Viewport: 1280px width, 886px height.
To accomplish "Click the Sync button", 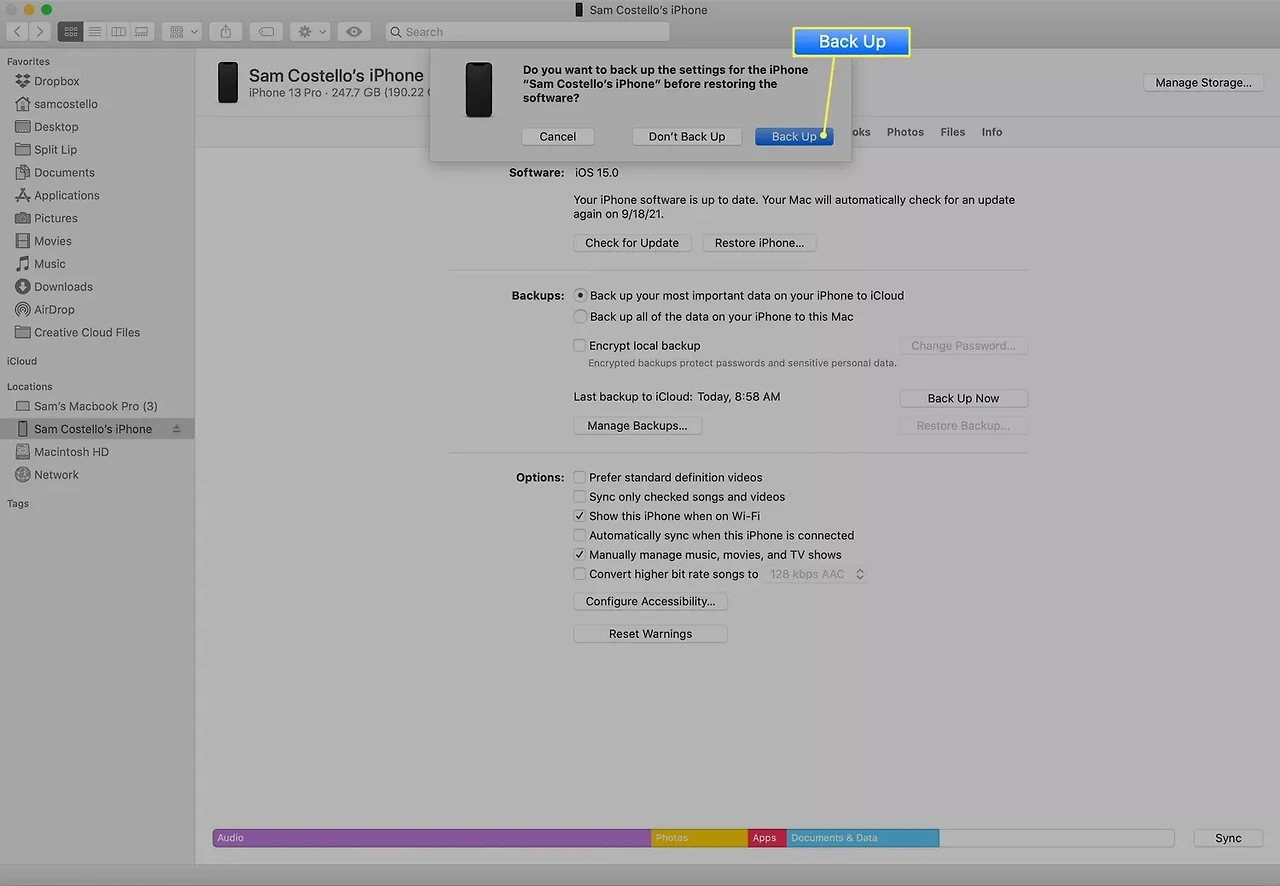I will [x=1228, y=838].
